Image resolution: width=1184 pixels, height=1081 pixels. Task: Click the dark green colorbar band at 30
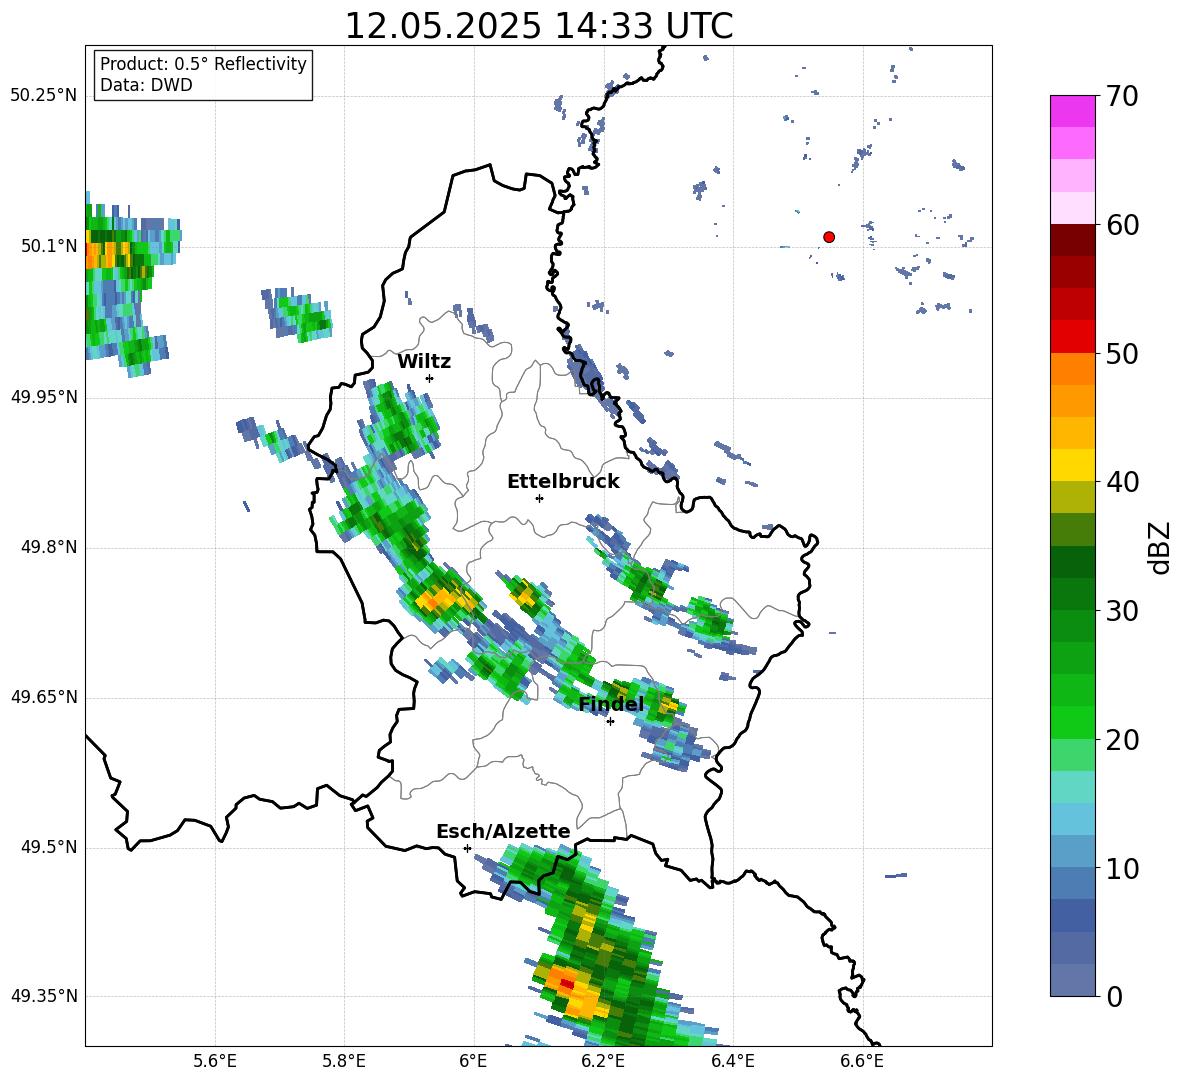[x=1072, y=594]
